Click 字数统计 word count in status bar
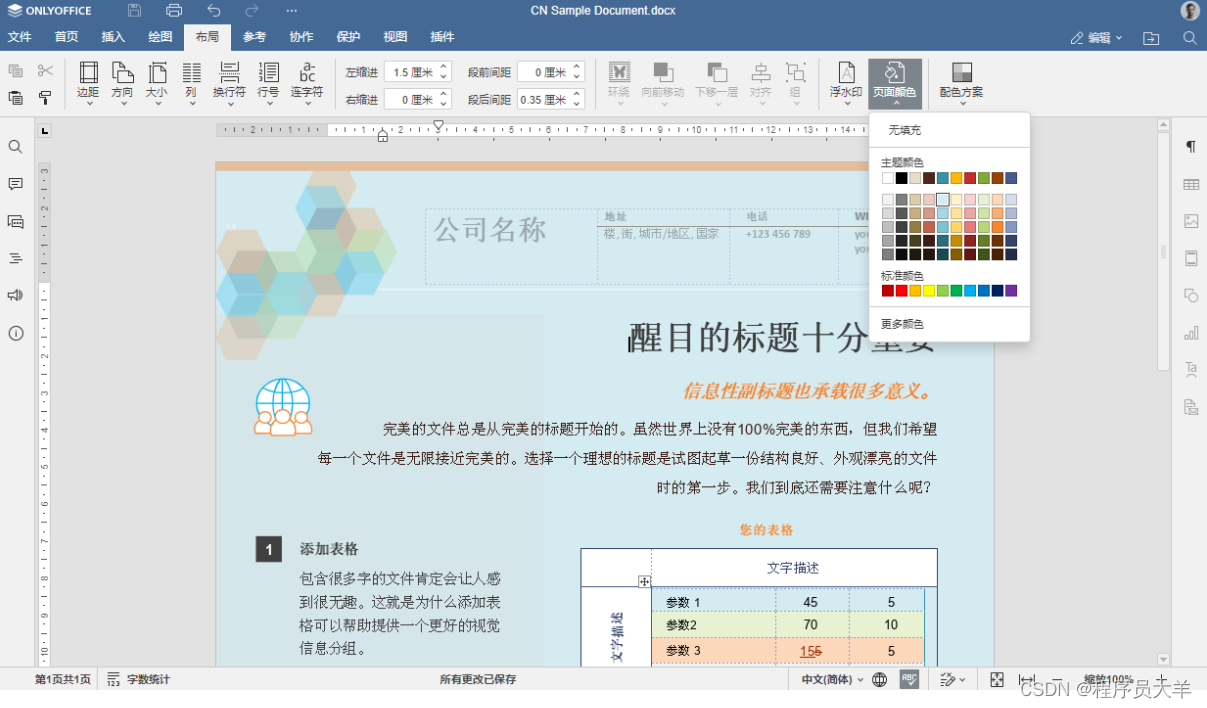1207x708 pixels. [x=138, y=680]
